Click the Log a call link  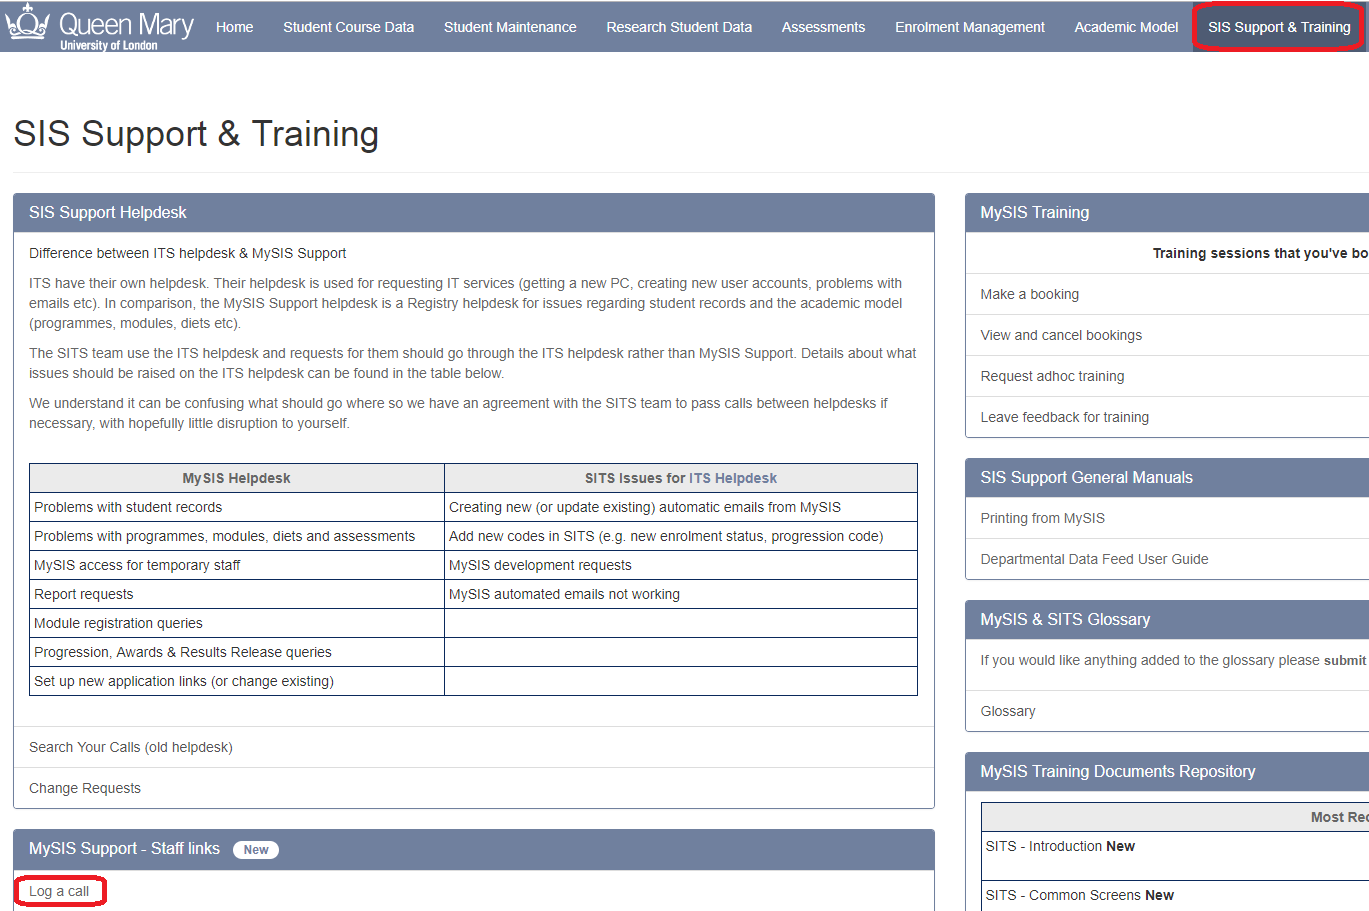[59, 891]
